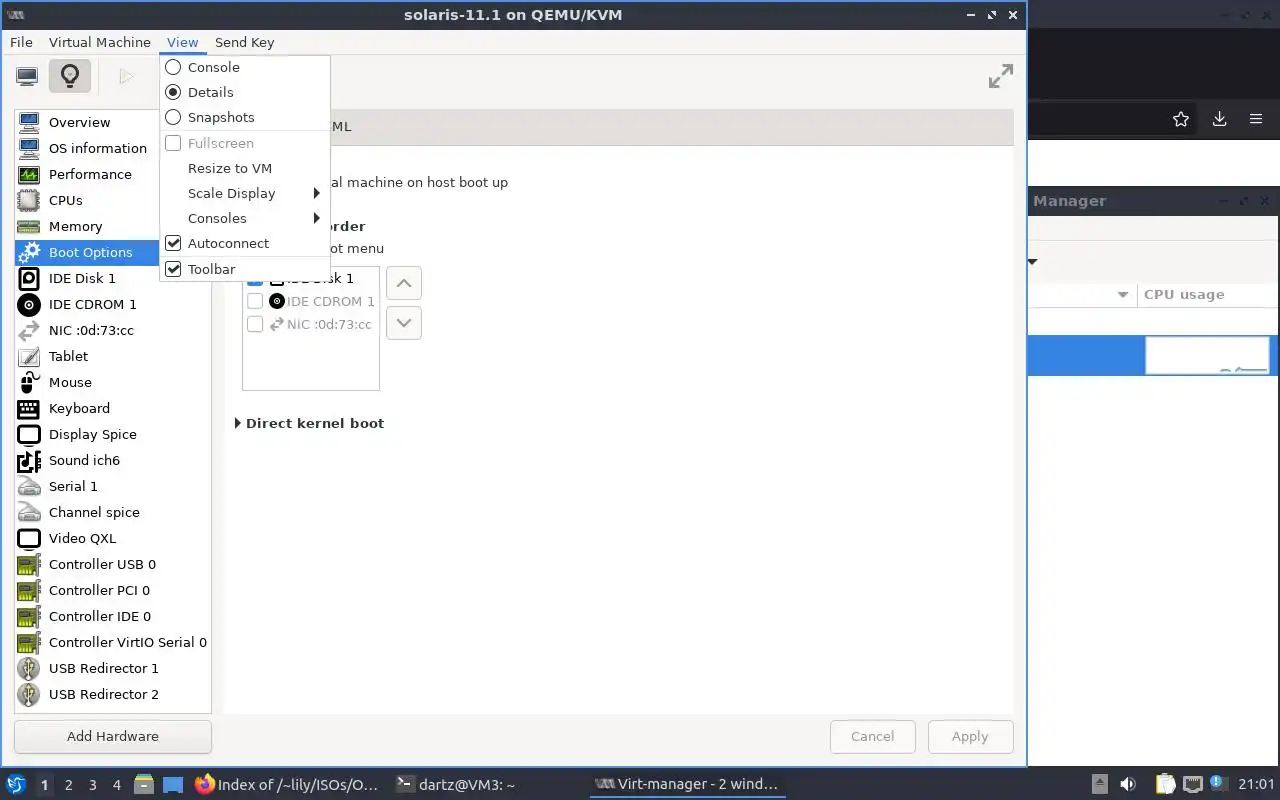1280x800 pixels.
Task: Select the Video QXL icon
Action: tap(29, 538)
